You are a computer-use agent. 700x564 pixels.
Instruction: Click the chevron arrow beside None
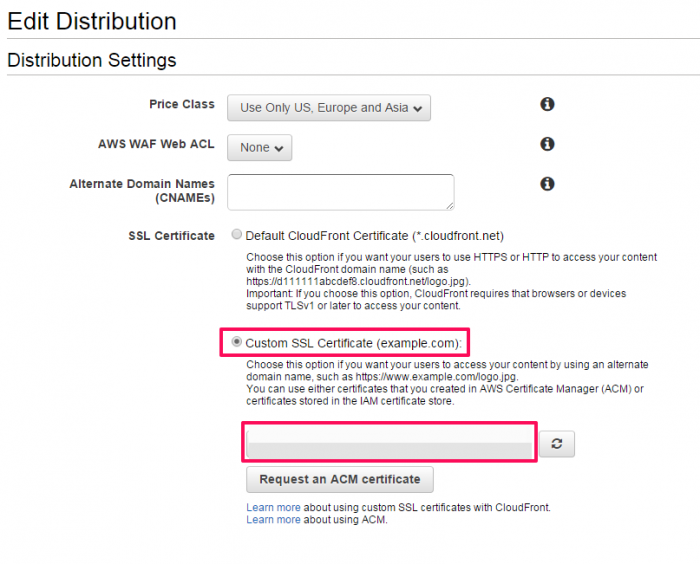point(279,148)
